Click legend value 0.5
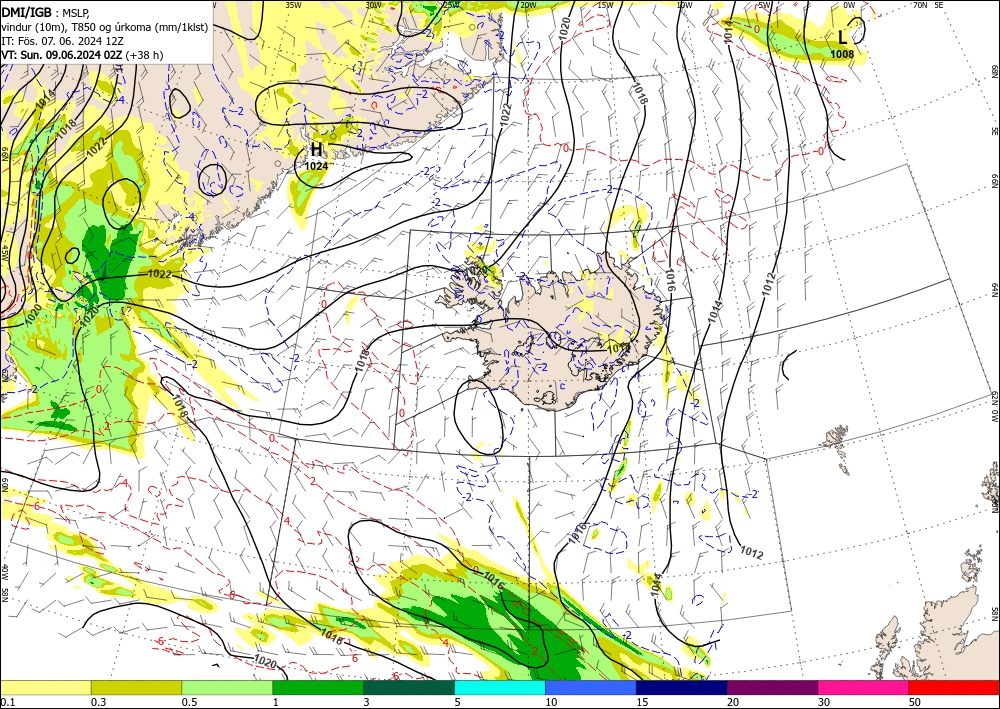 189,702
